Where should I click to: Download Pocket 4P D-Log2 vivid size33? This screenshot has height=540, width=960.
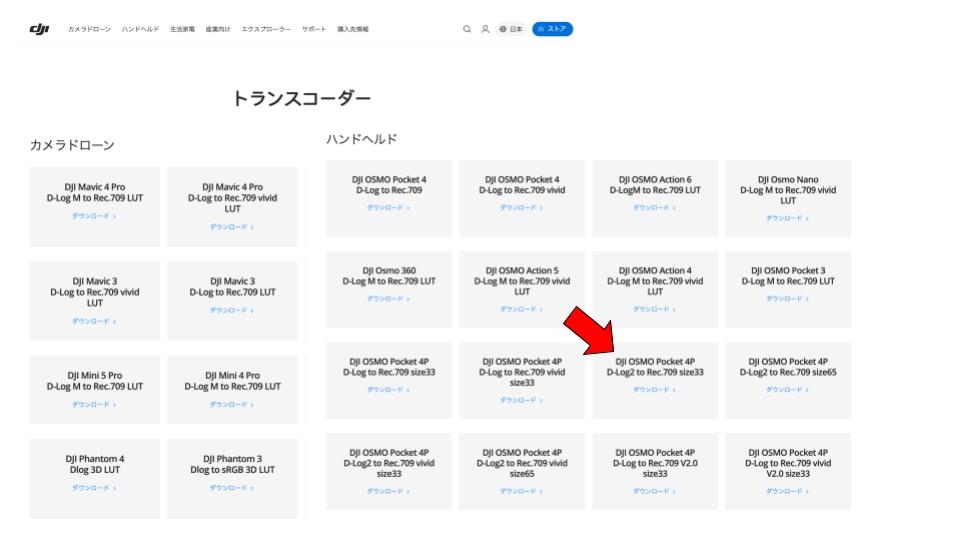click(389, 492)
